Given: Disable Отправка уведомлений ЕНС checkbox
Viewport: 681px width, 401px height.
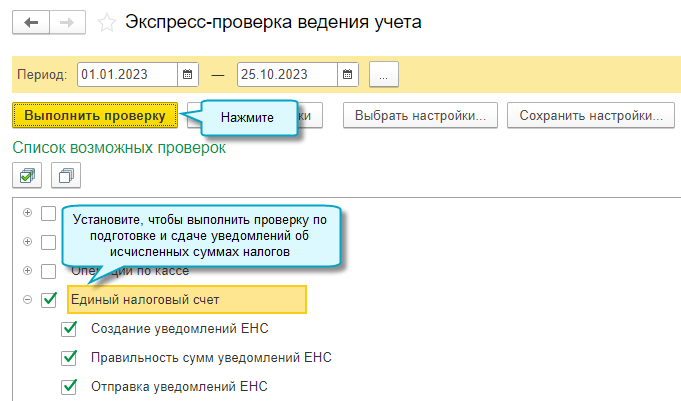Looking at the screenshot, I should (69, 386).
